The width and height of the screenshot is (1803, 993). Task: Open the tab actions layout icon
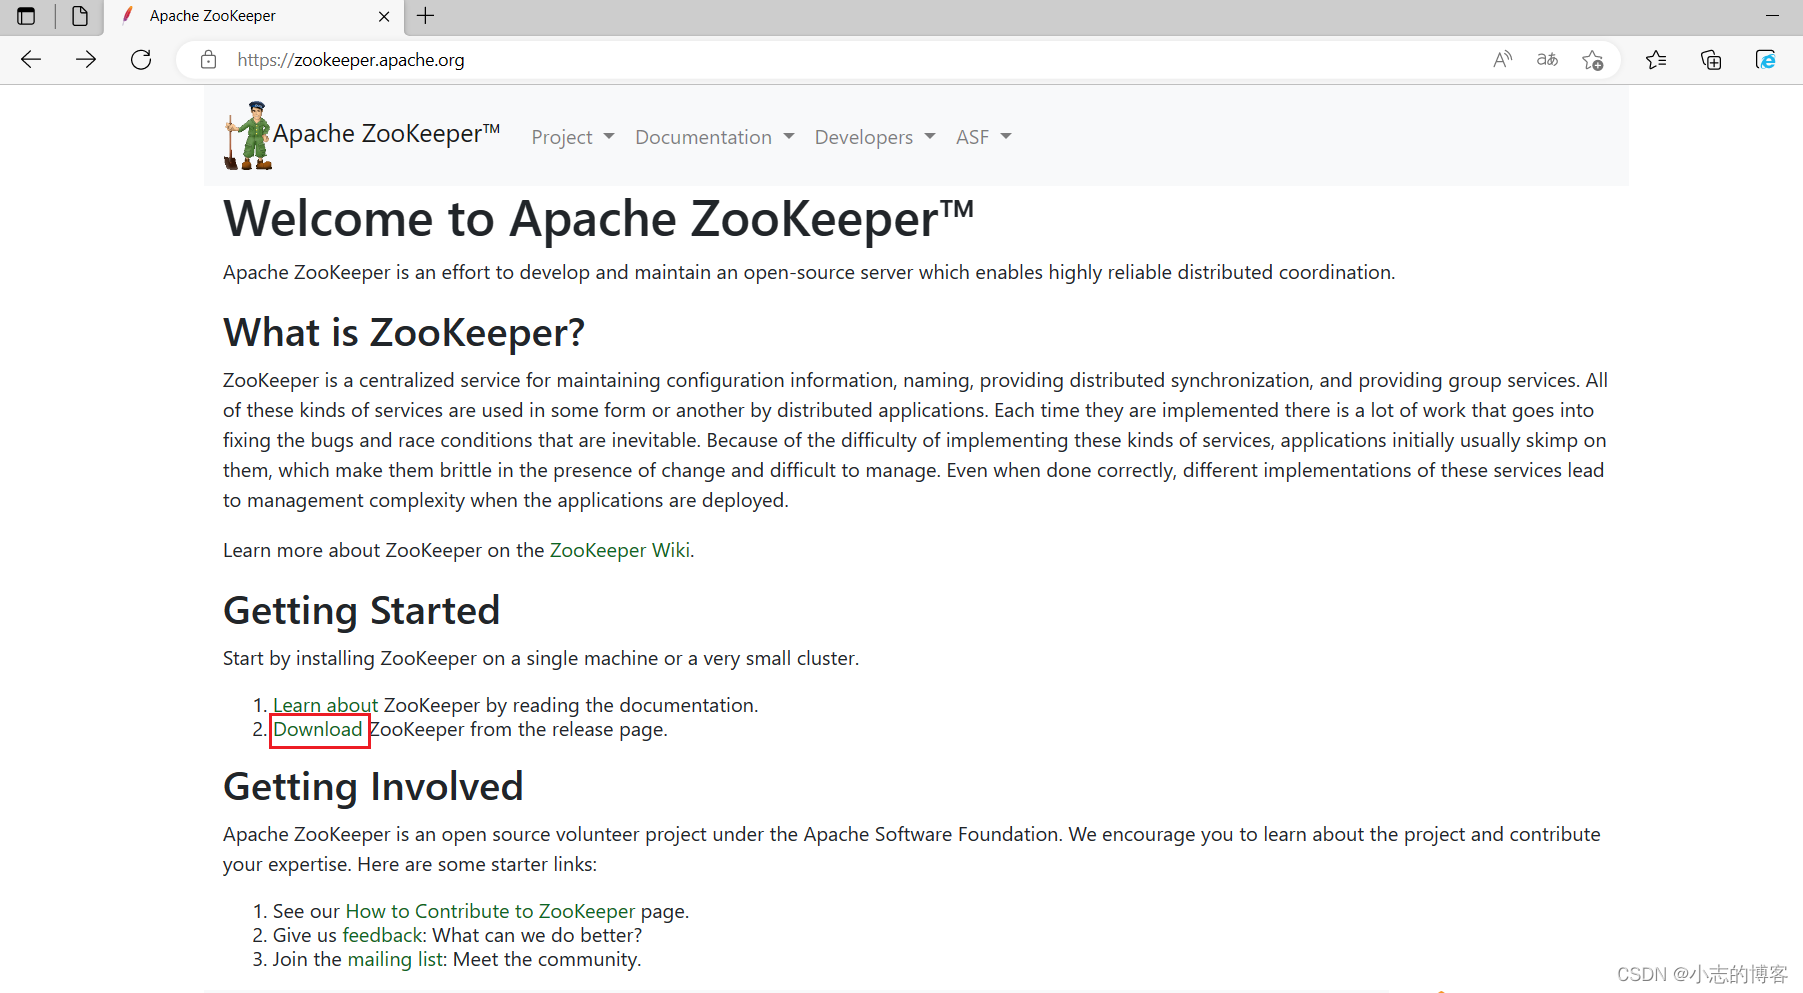pyautogui.click(x=25, y=16)
